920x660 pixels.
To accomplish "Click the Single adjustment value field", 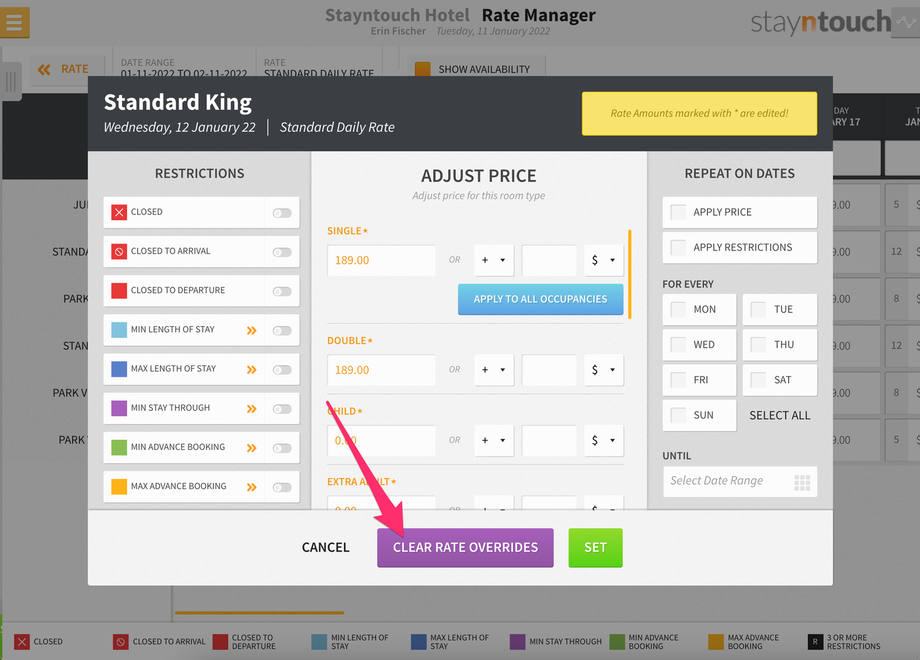I will (x=549, y=260).
